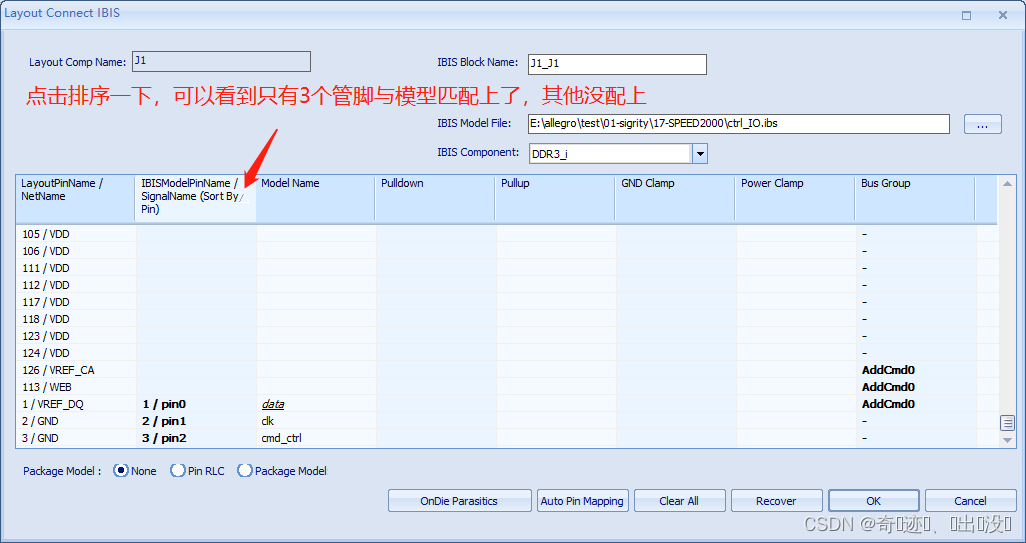
Task: Sort by the IBISModelPinName / SignalName column header
Action: click(x=195, y=198)
